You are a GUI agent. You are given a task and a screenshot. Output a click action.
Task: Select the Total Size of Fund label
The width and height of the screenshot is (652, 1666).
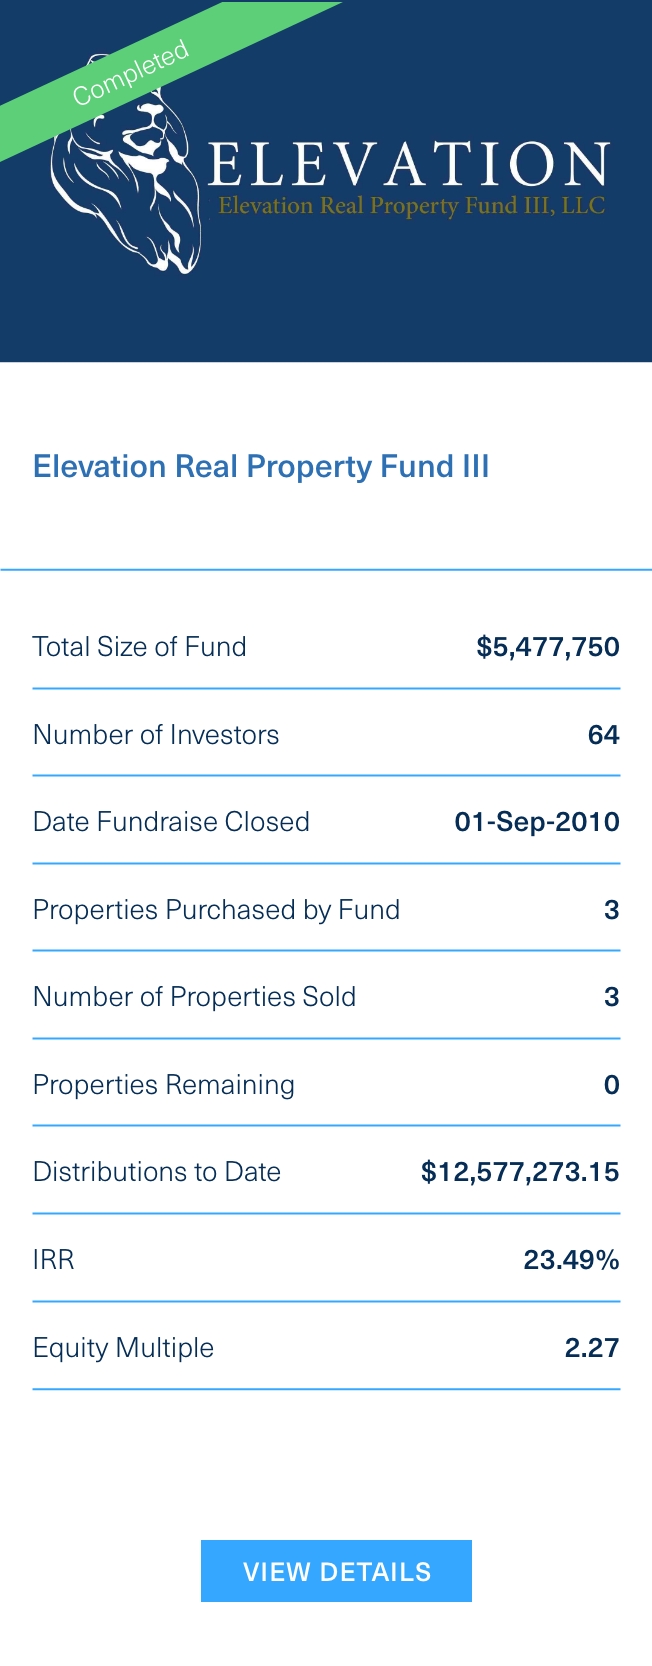(x=139, y=647)
